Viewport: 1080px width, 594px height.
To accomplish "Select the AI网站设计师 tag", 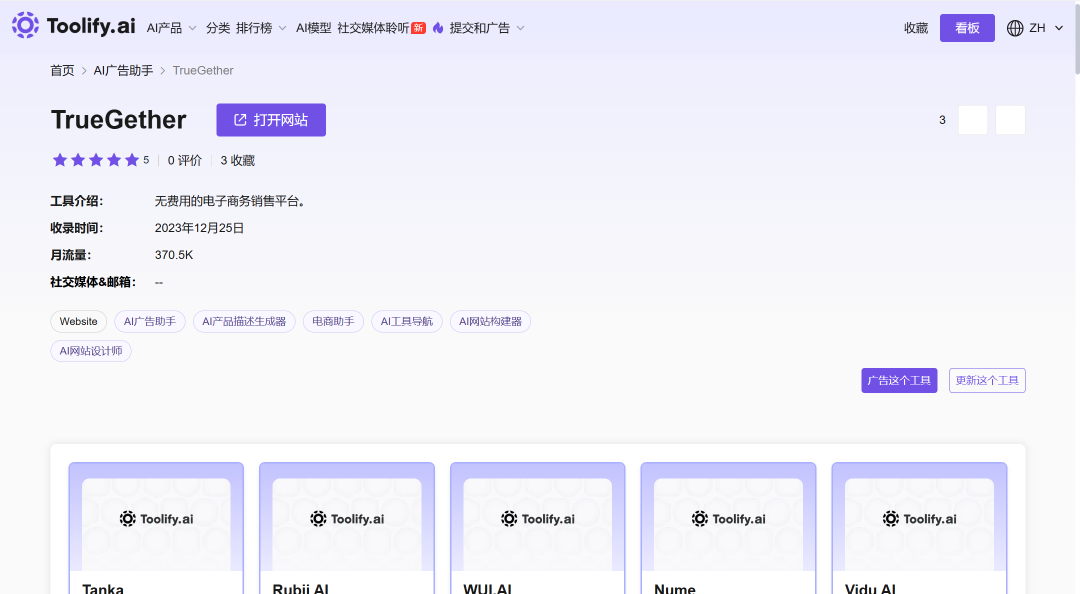I will (x=91, y=351).
